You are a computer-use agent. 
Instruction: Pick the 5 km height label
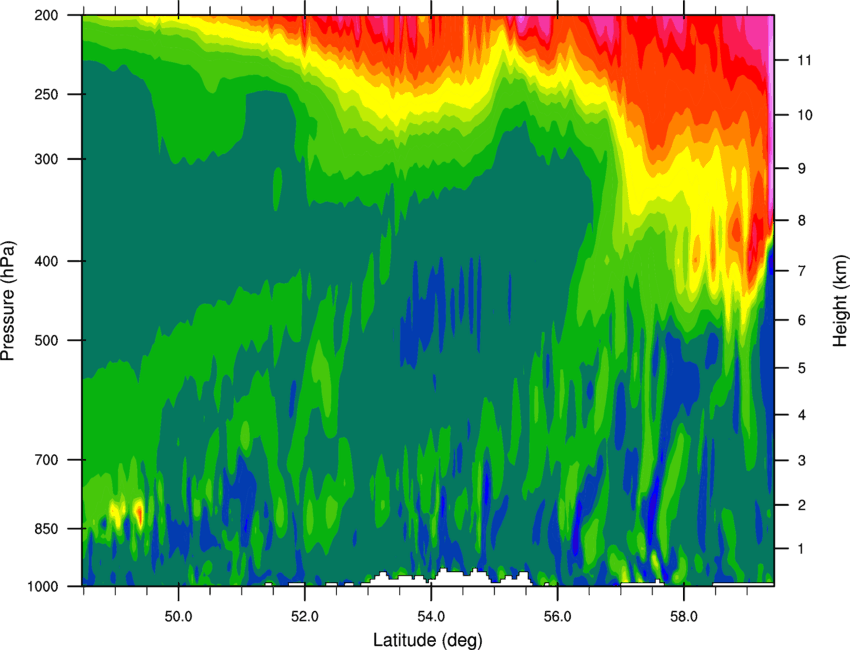(x=802, y=368)
